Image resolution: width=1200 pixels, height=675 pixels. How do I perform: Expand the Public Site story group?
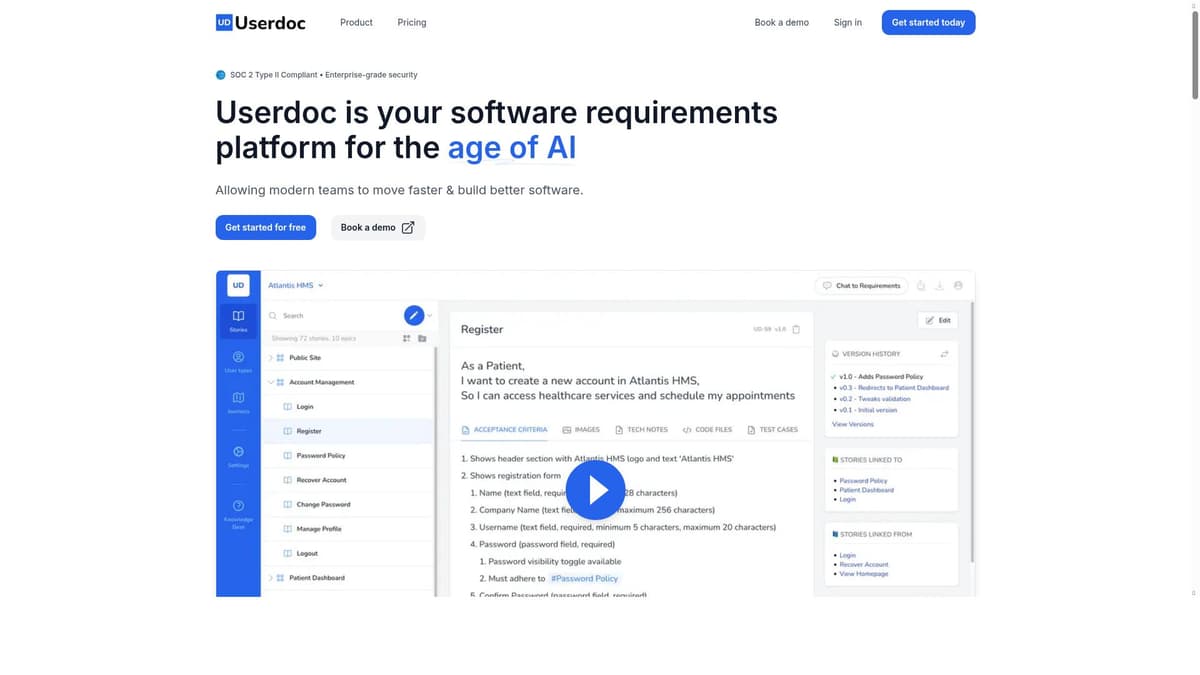(x=271, y=358)
